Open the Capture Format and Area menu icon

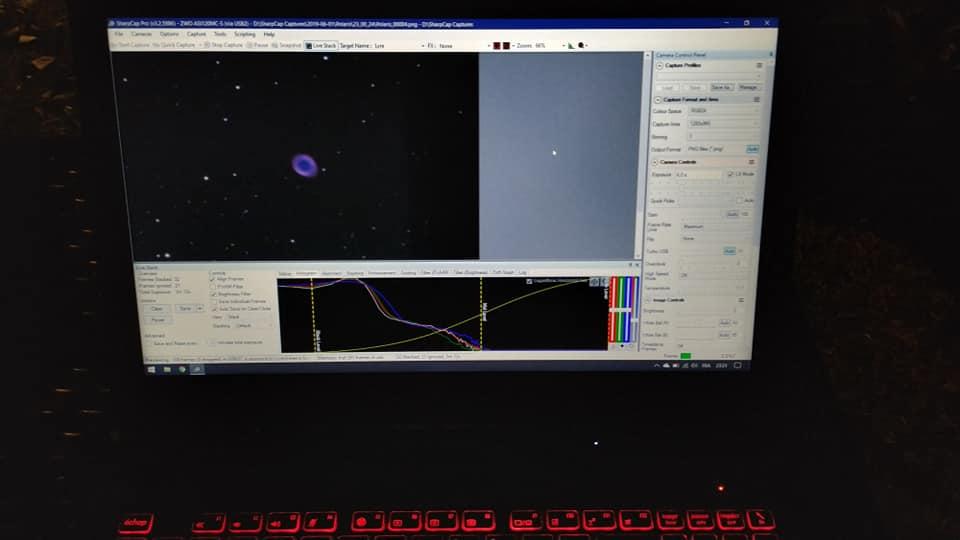pyautogui.click(x=757, y=99)
